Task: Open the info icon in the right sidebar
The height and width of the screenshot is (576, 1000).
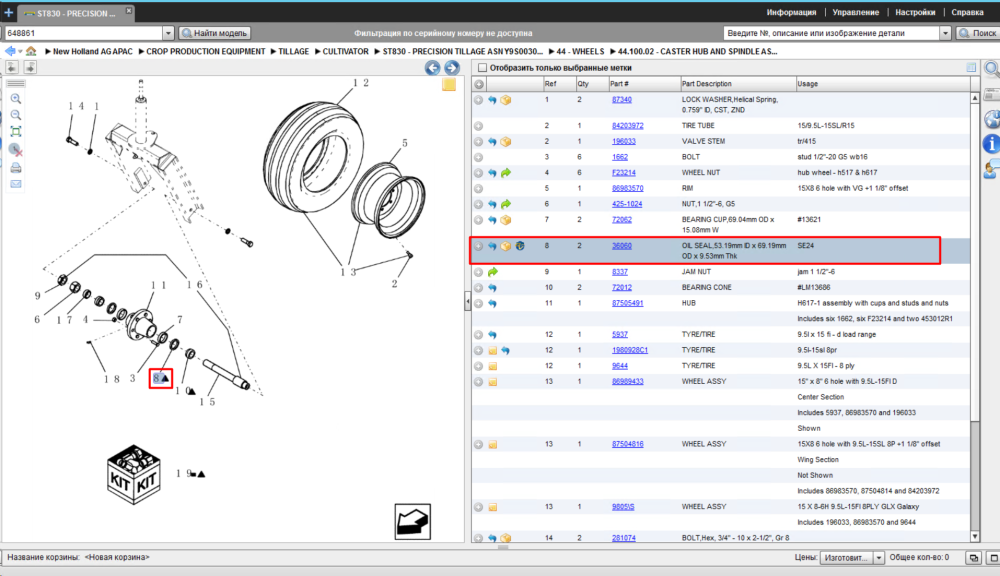Action: click(992, 144)
